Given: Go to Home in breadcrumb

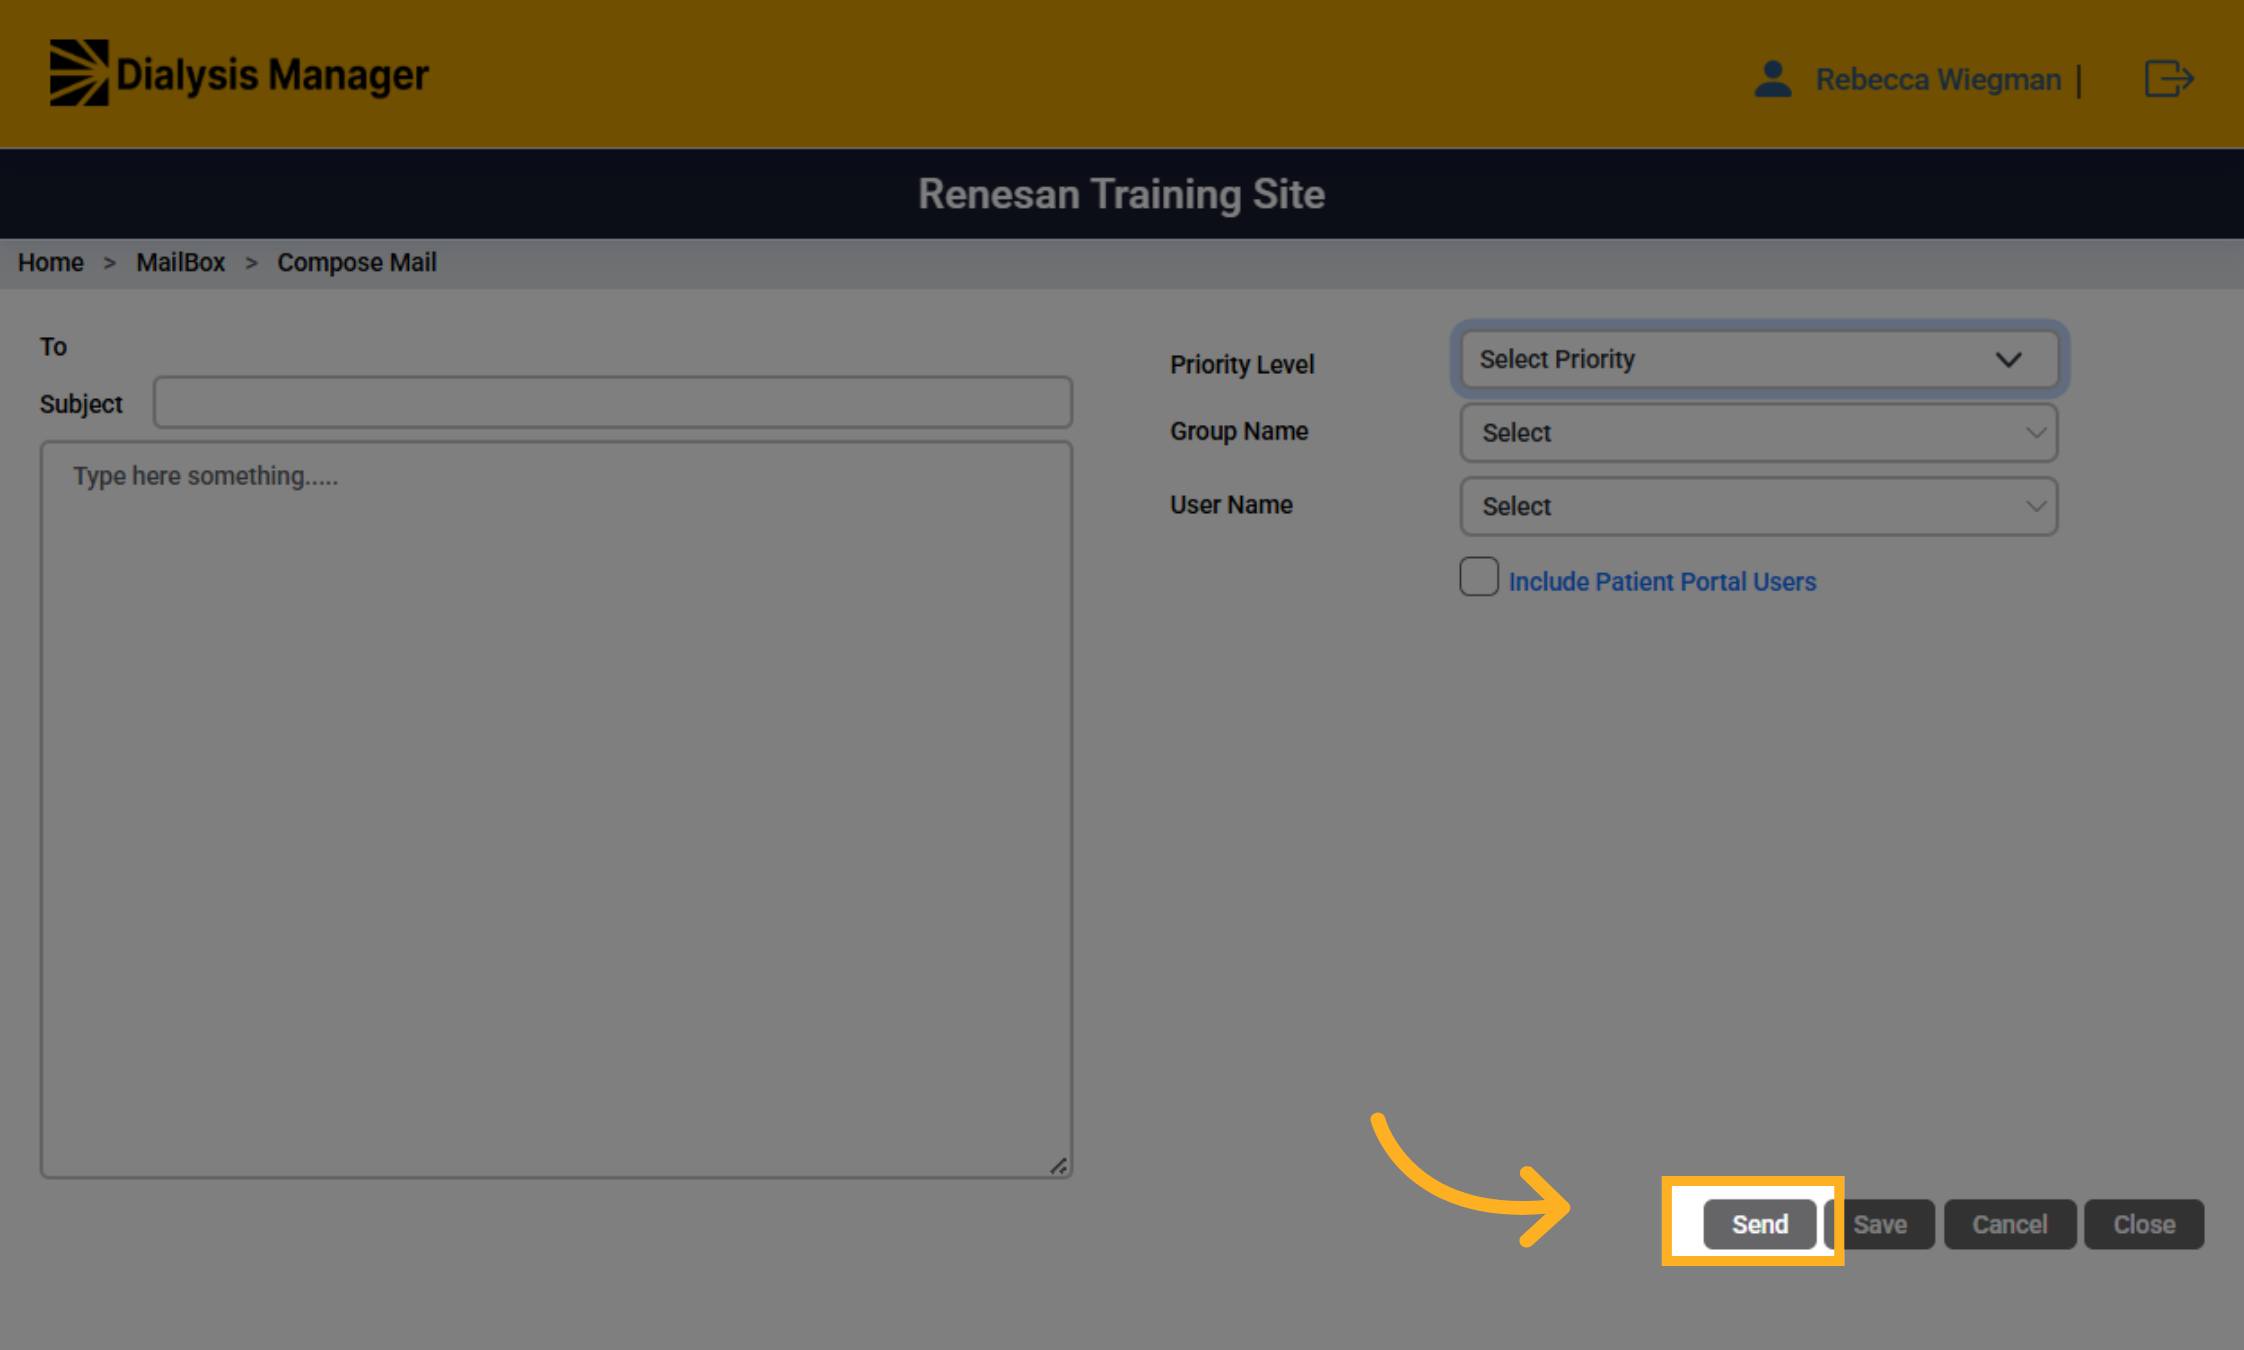Looking at the screenshot, I should tap(51, 263).
